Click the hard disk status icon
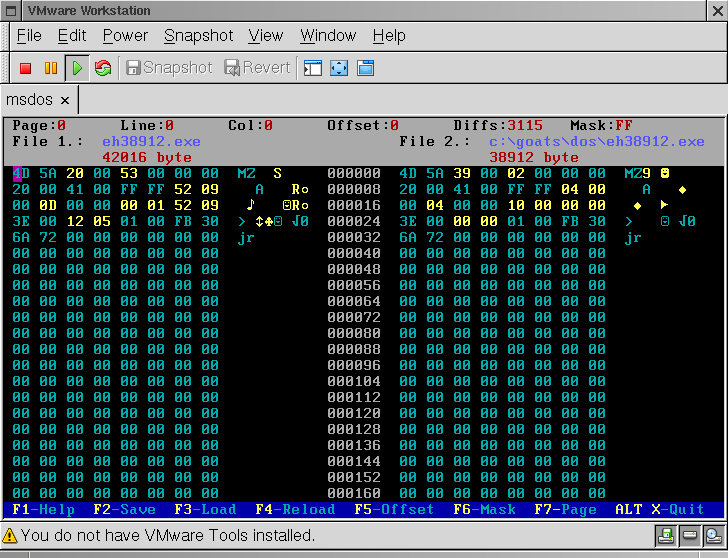This screenshot has width=728, height=558. click(689, 536)
